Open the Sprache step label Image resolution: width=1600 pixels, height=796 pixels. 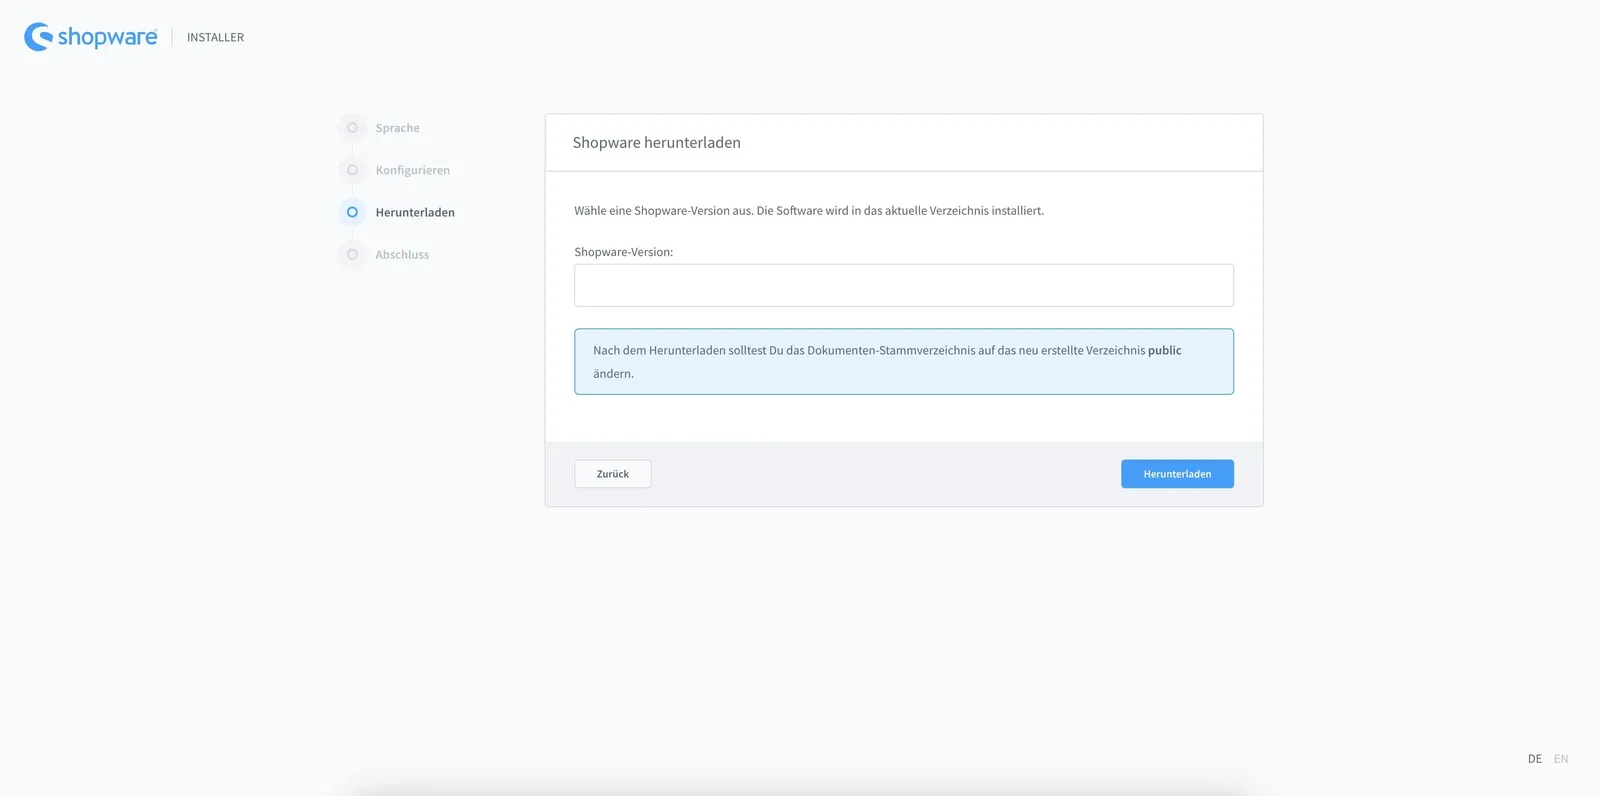pyautogui.click(x=397, y=128)
